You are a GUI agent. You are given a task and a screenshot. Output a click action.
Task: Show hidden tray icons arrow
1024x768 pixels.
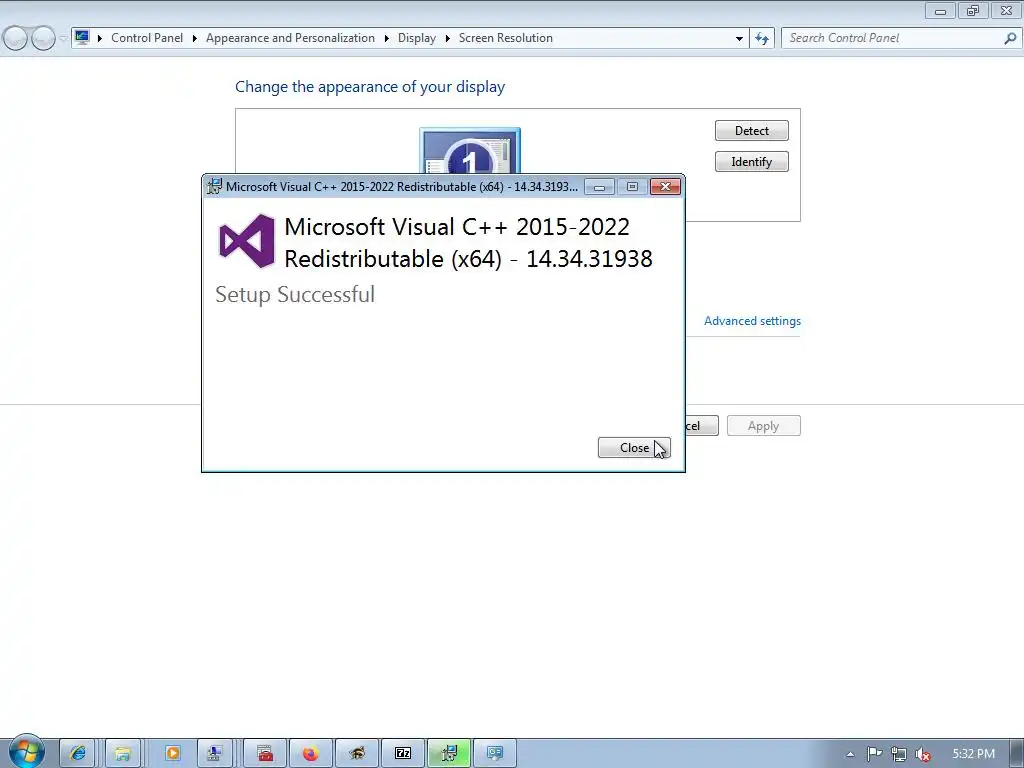850,754
